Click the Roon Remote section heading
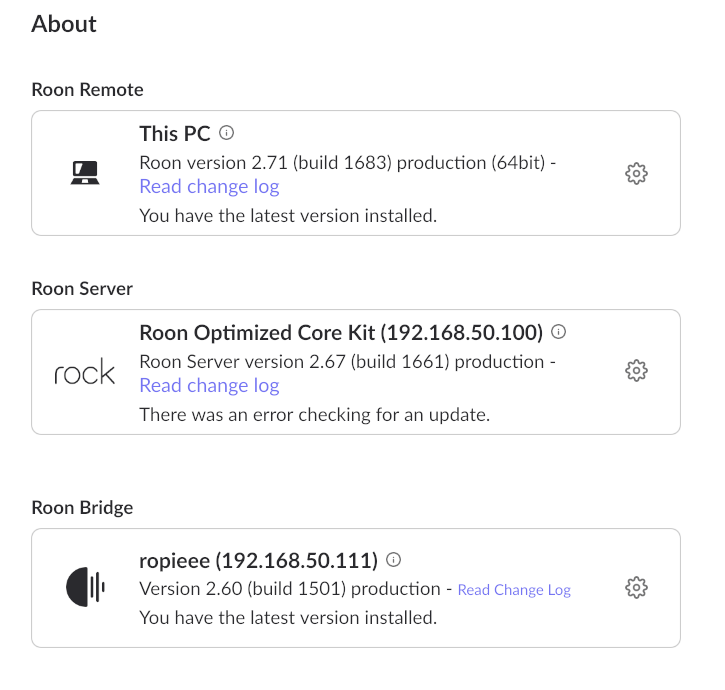The width and height of the screenshot is (725, 690). point(87,90)
